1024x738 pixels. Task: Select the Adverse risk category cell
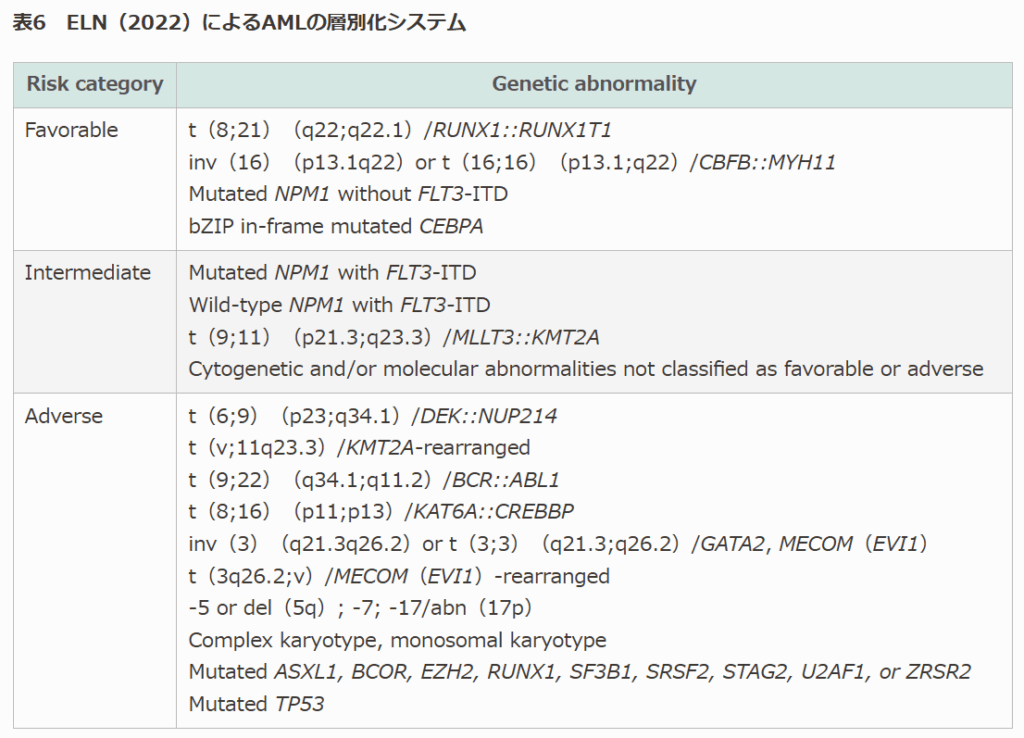pyautogui.click(x=63, y=416)
